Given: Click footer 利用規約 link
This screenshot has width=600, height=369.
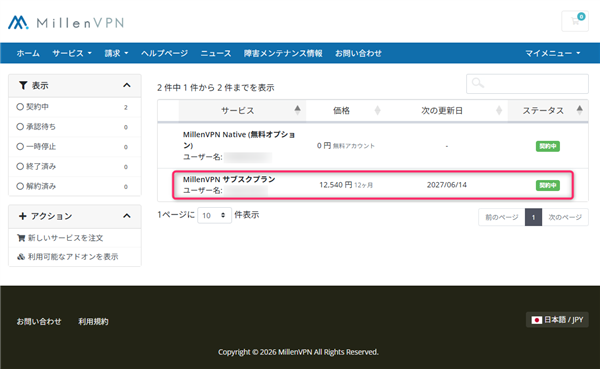Looking at the screenshot, I should [93, 322].
